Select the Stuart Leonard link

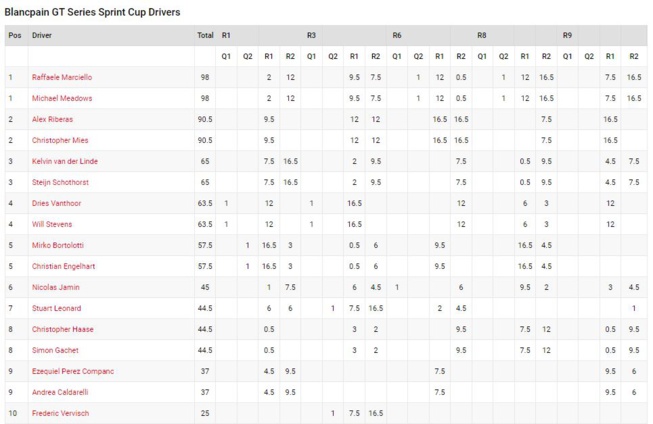[x=56, y=308]
